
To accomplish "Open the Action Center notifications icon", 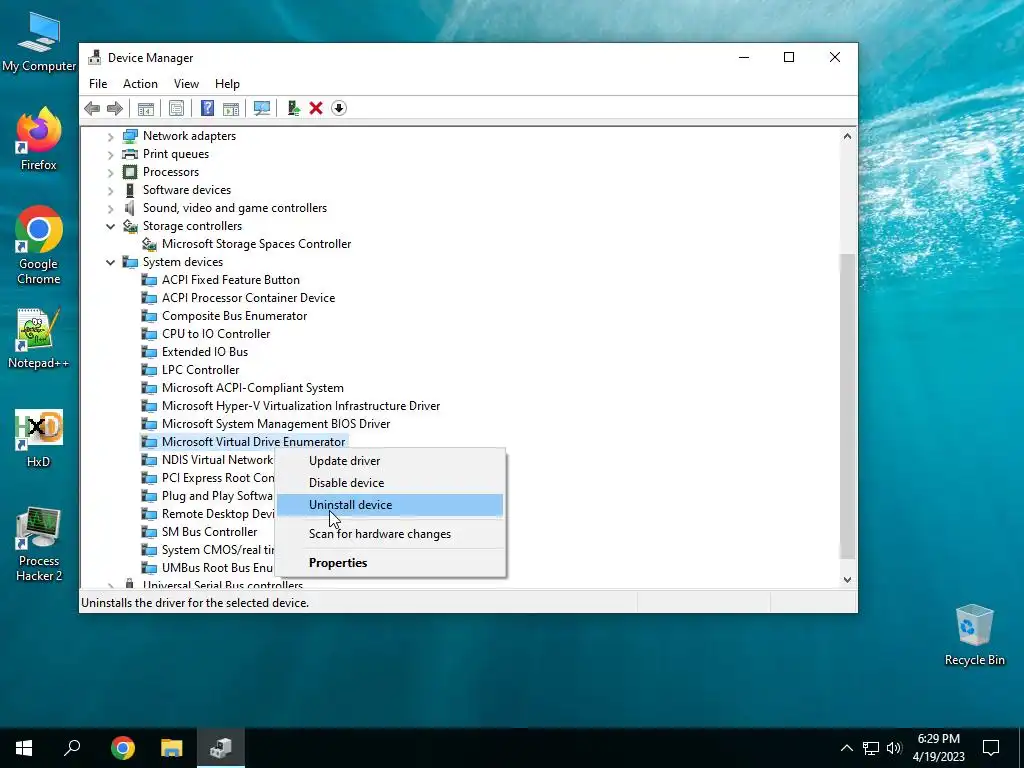I will [991, 748].
